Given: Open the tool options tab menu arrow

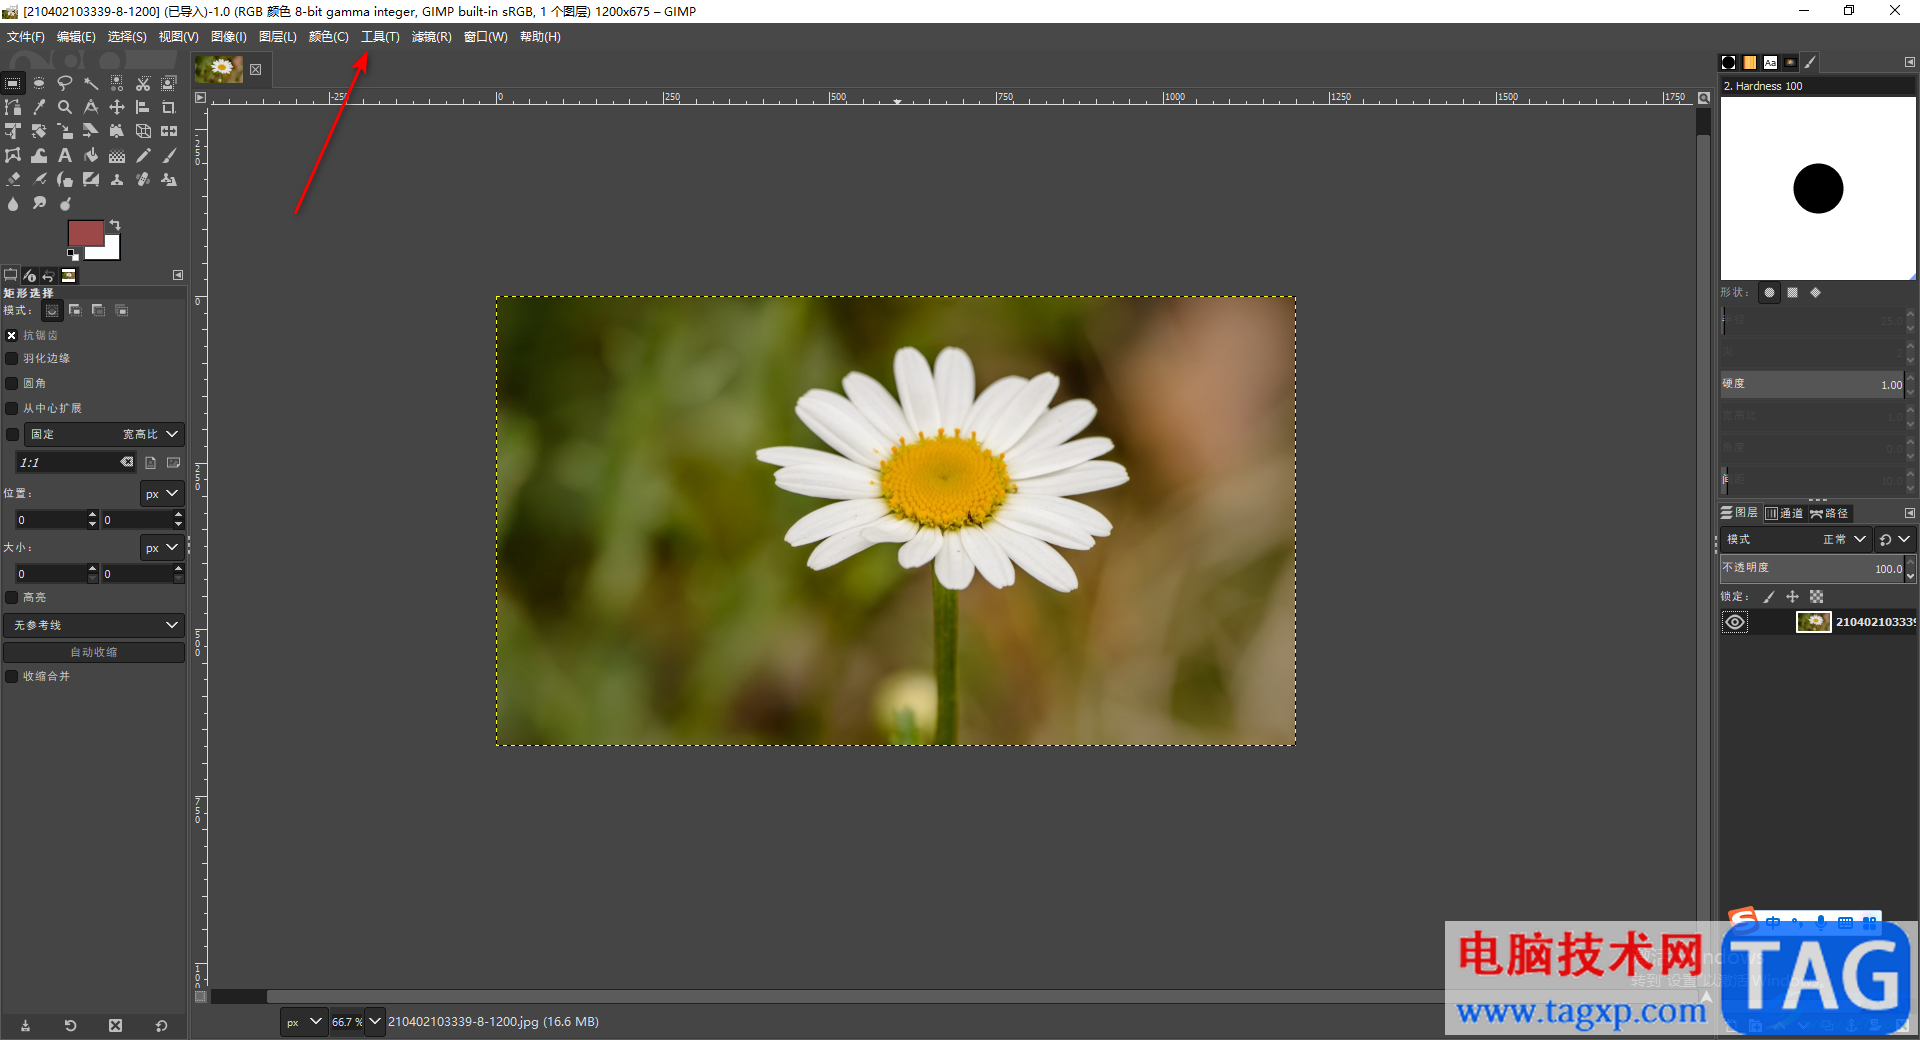Looking at the screenshot, I should coord(178,275).
